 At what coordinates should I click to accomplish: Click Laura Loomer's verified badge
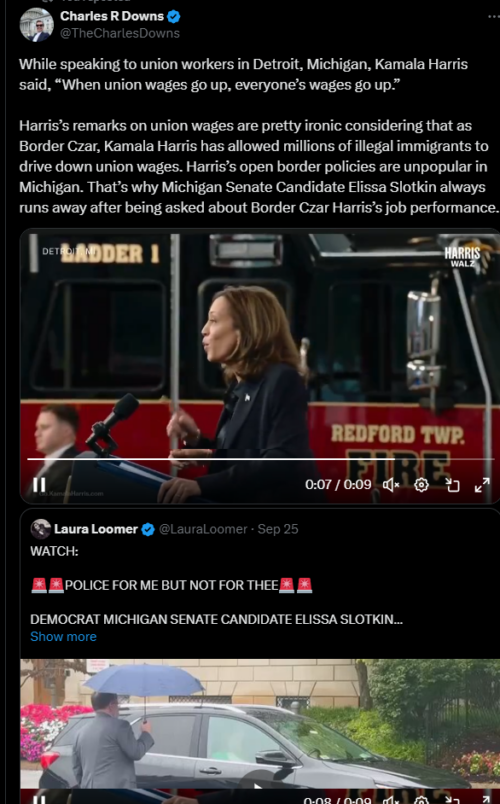coord(148,529)
